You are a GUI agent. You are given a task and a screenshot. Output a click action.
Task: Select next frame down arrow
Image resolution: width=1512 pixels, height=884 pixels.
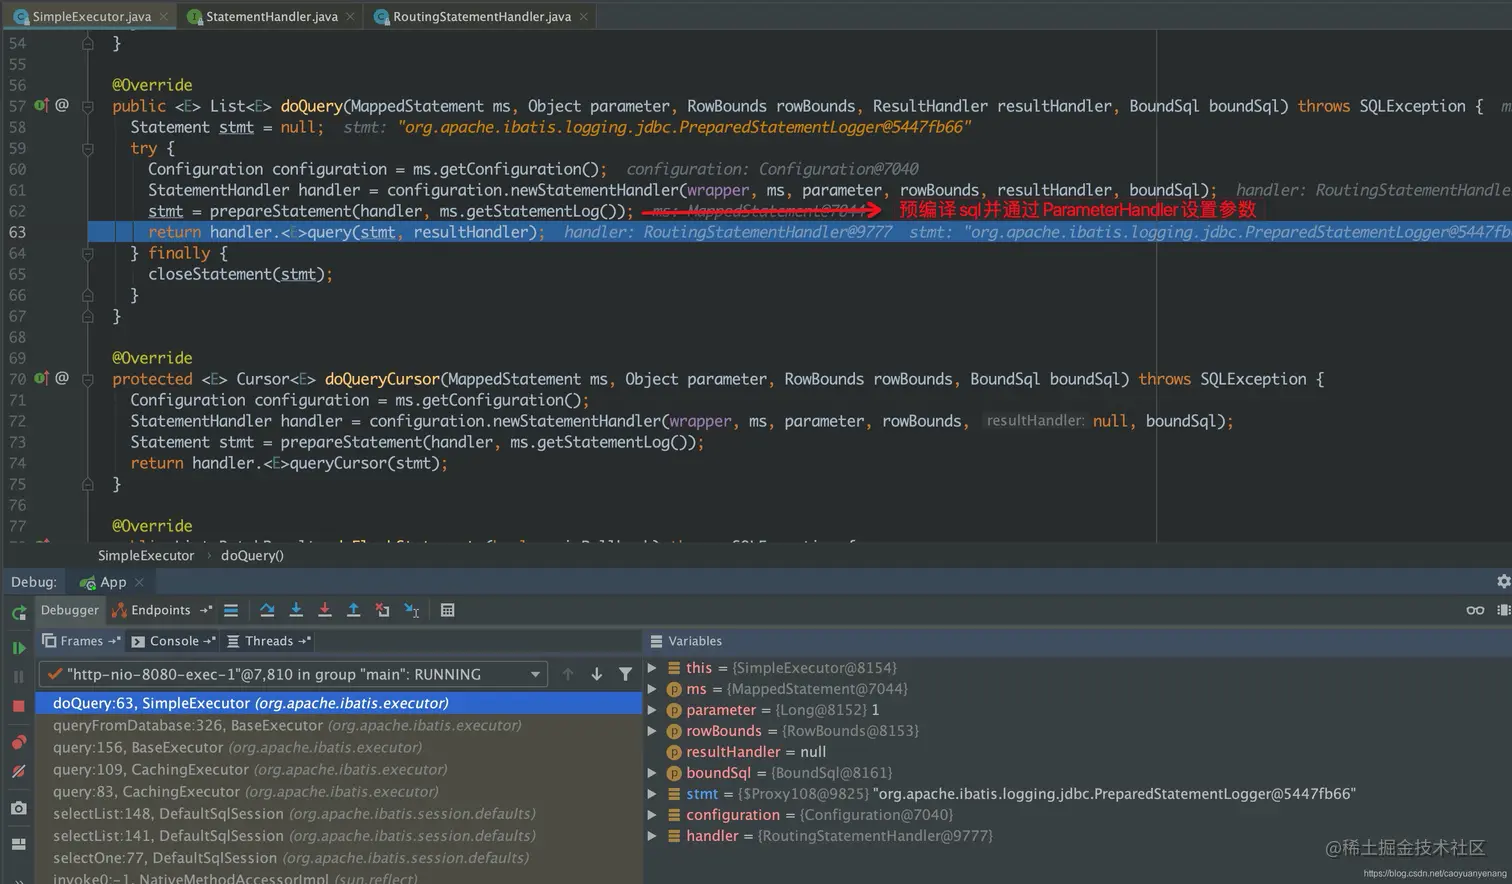(x=597, y=674)
